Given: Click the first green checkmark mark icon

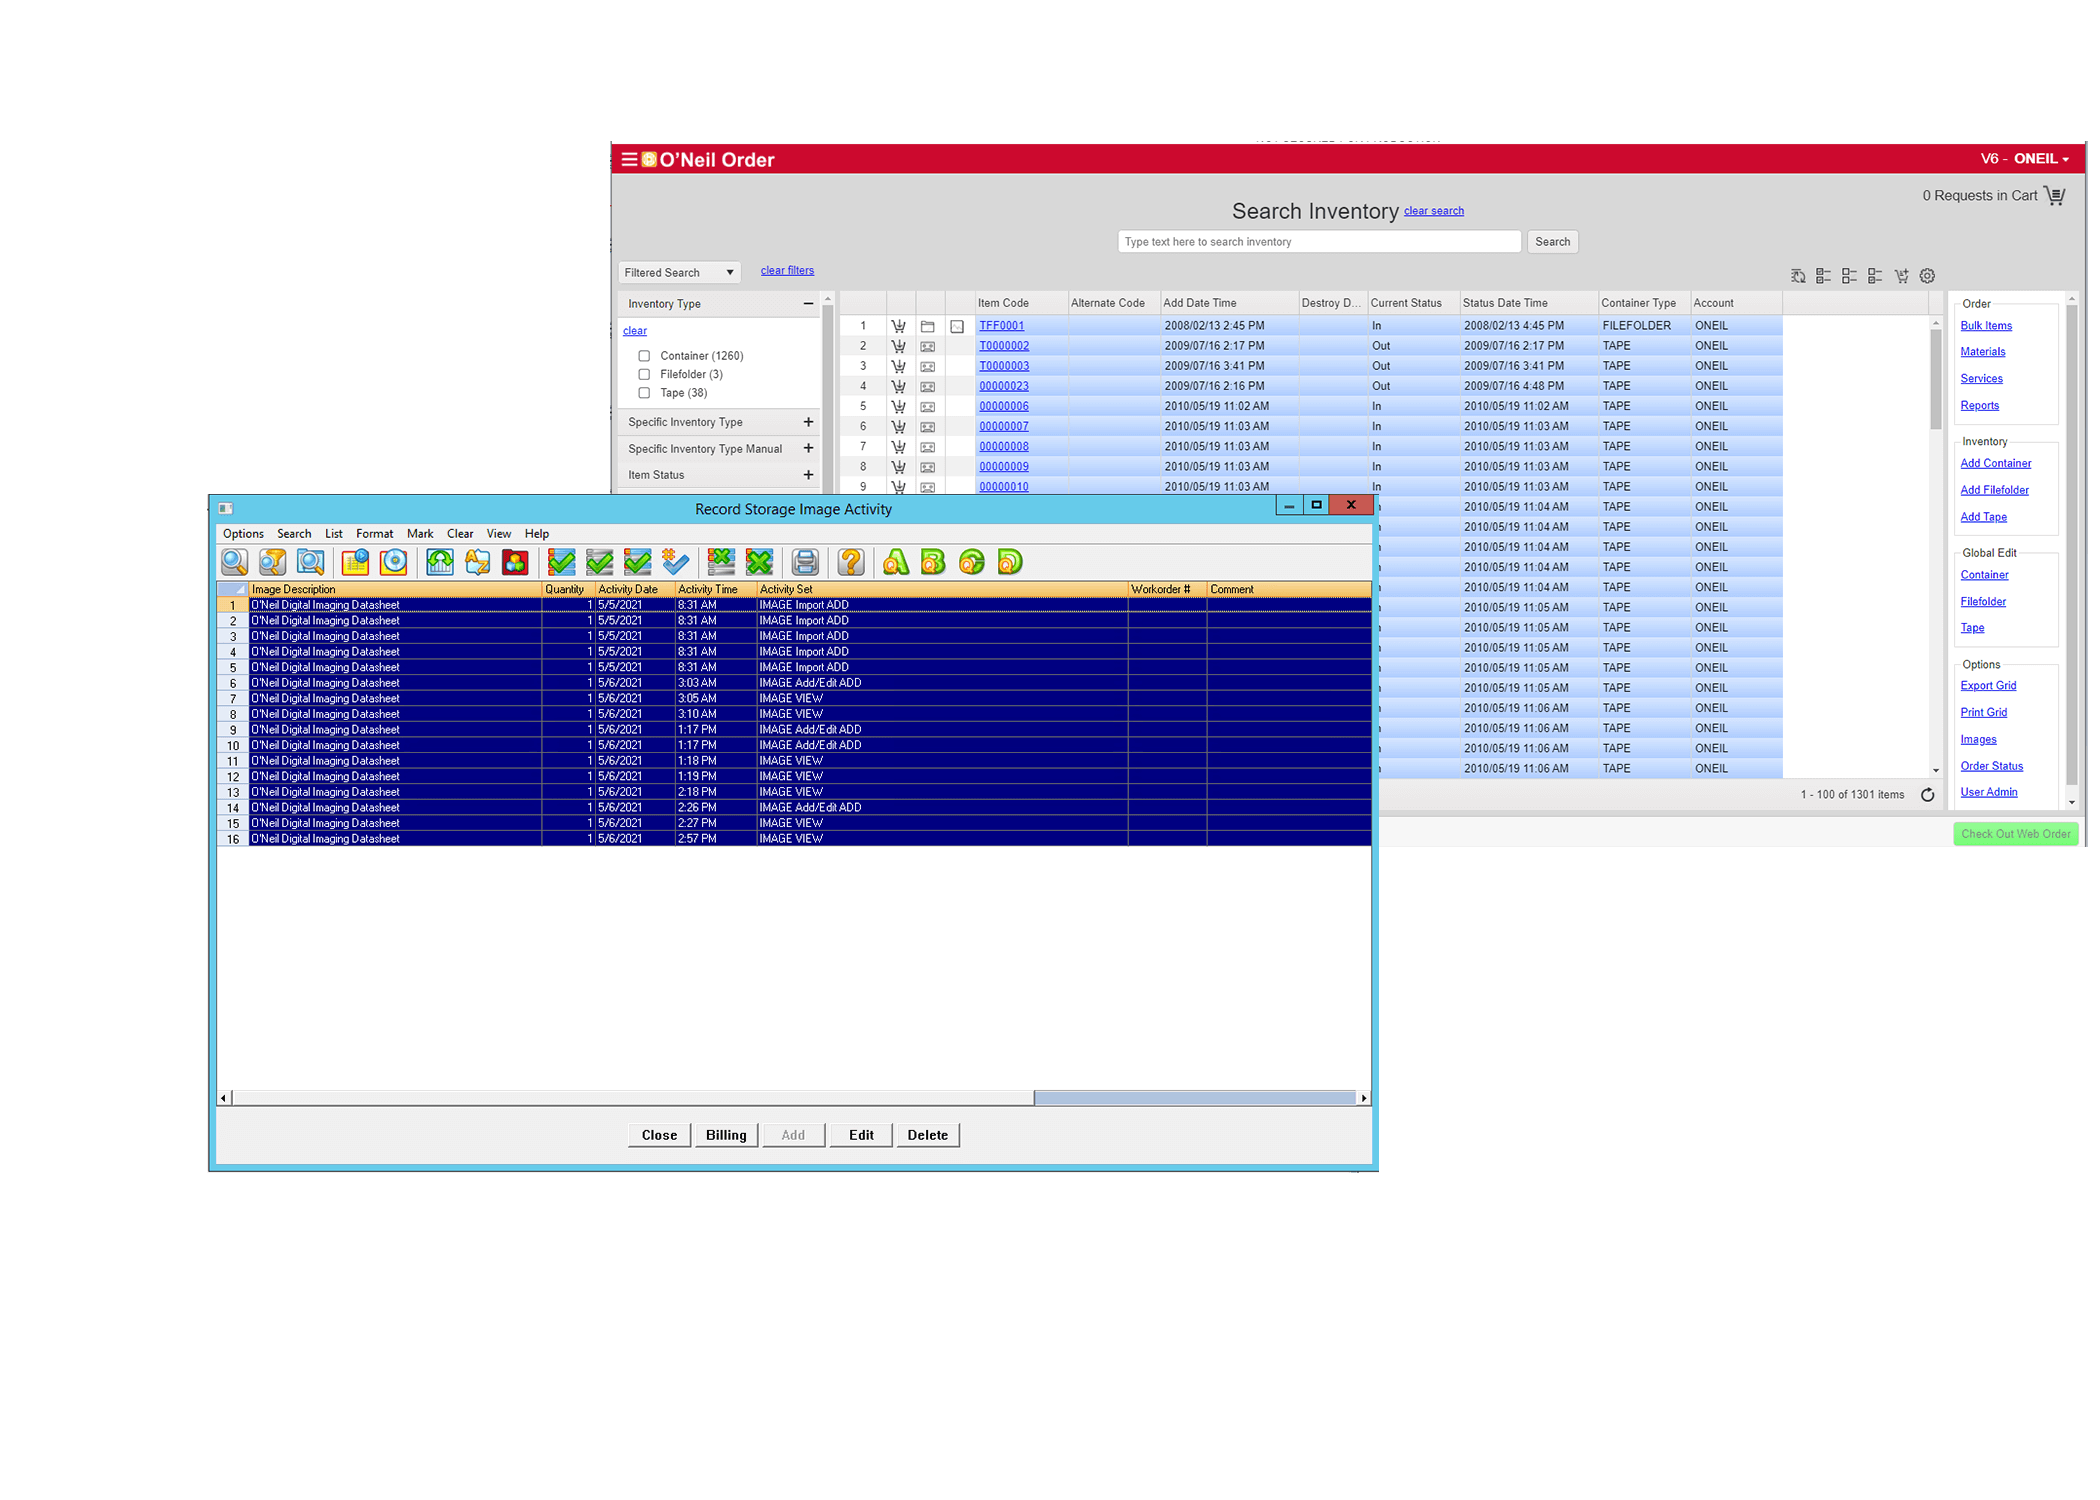Looking at the screenshot, I should click(562, 562).
